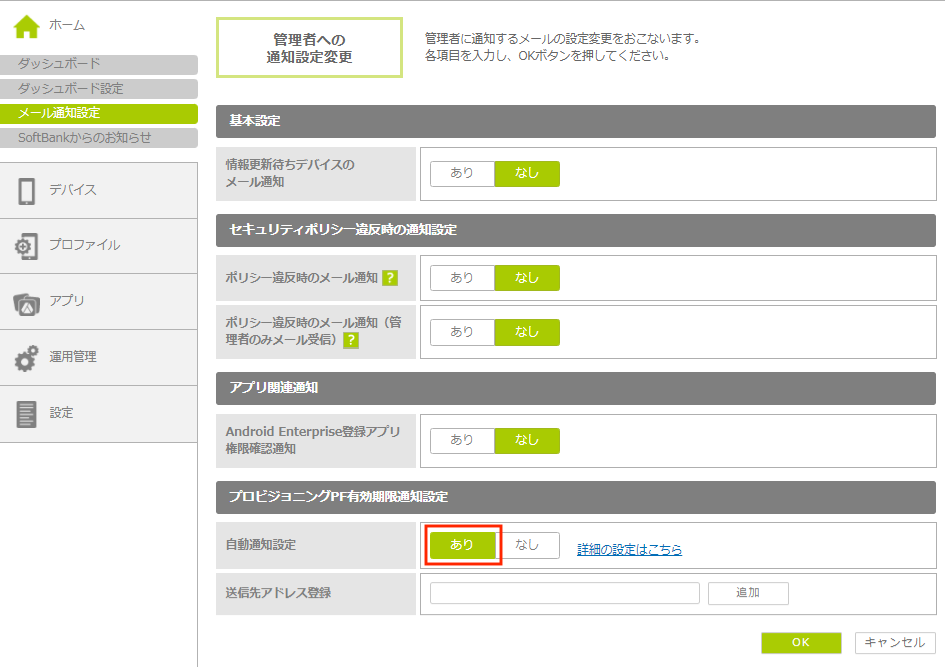Open ダッシュボード menu item
The image size is (945, 667).
(x=98, y=64)
